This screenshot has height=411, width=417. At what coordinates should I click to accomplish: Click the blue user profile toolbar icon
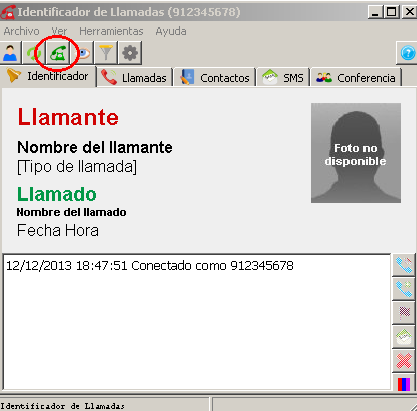click(x=10, y=53)
